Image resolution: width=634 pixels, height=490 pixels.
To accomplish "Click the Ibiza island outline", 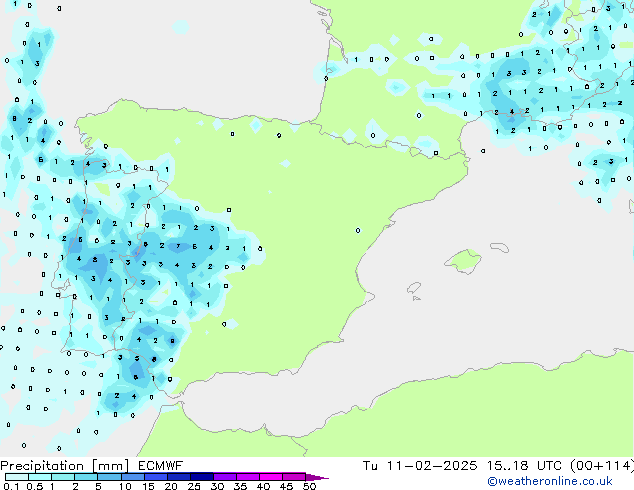I will 414,288.
